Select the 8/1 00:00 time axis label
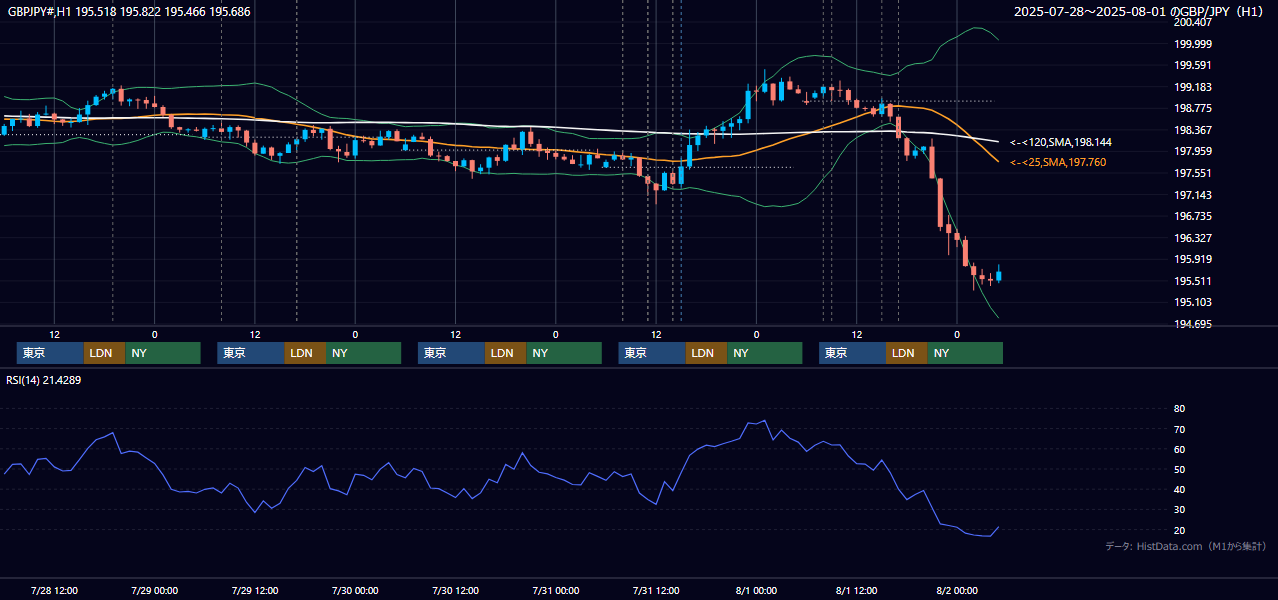Image resolution: width=1278 pixels, height=600 pixels. (756, 591)
